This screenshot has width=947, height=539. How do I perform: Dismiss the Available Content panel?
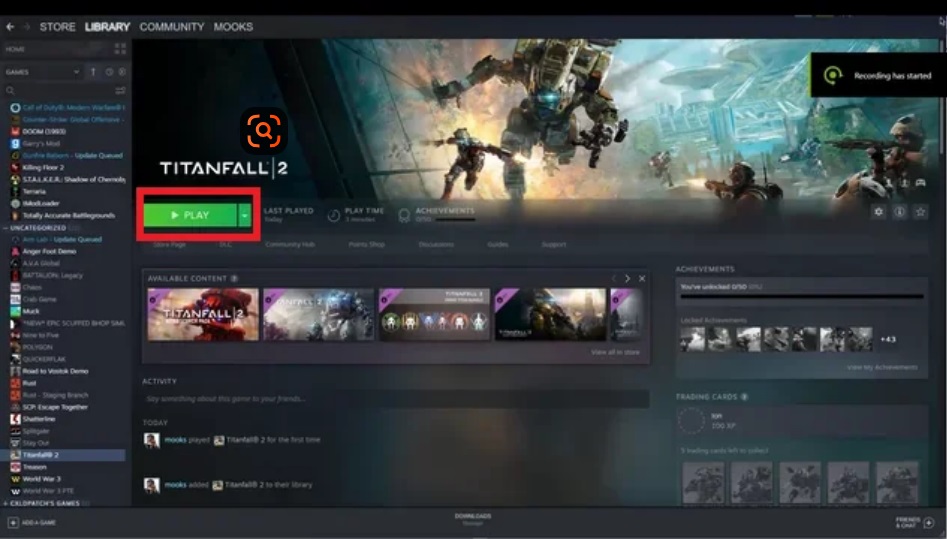[642, 278]
